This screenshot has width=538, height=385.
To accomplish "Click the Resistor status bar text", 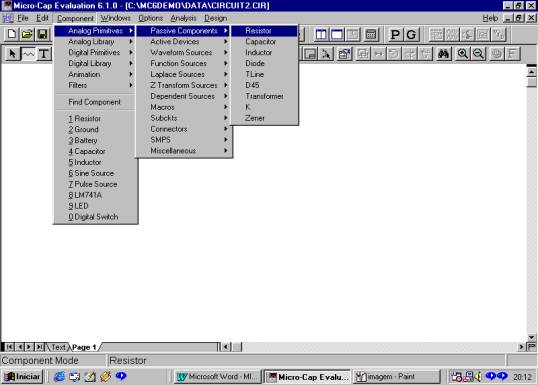I will point(128,361).
